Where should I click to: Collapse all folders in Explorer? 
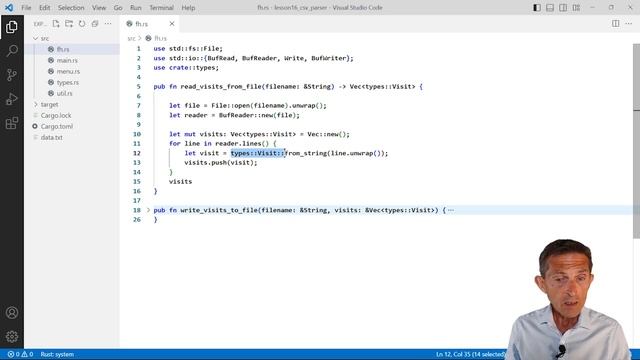pos(95,24)
